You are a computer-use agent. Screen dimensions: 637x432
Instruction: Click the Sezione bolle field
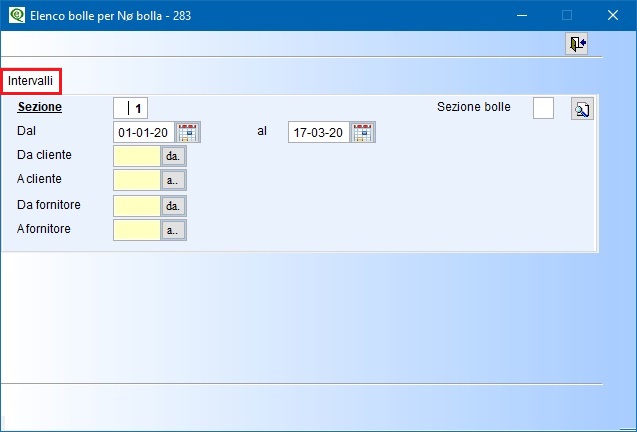coord(543,108)
